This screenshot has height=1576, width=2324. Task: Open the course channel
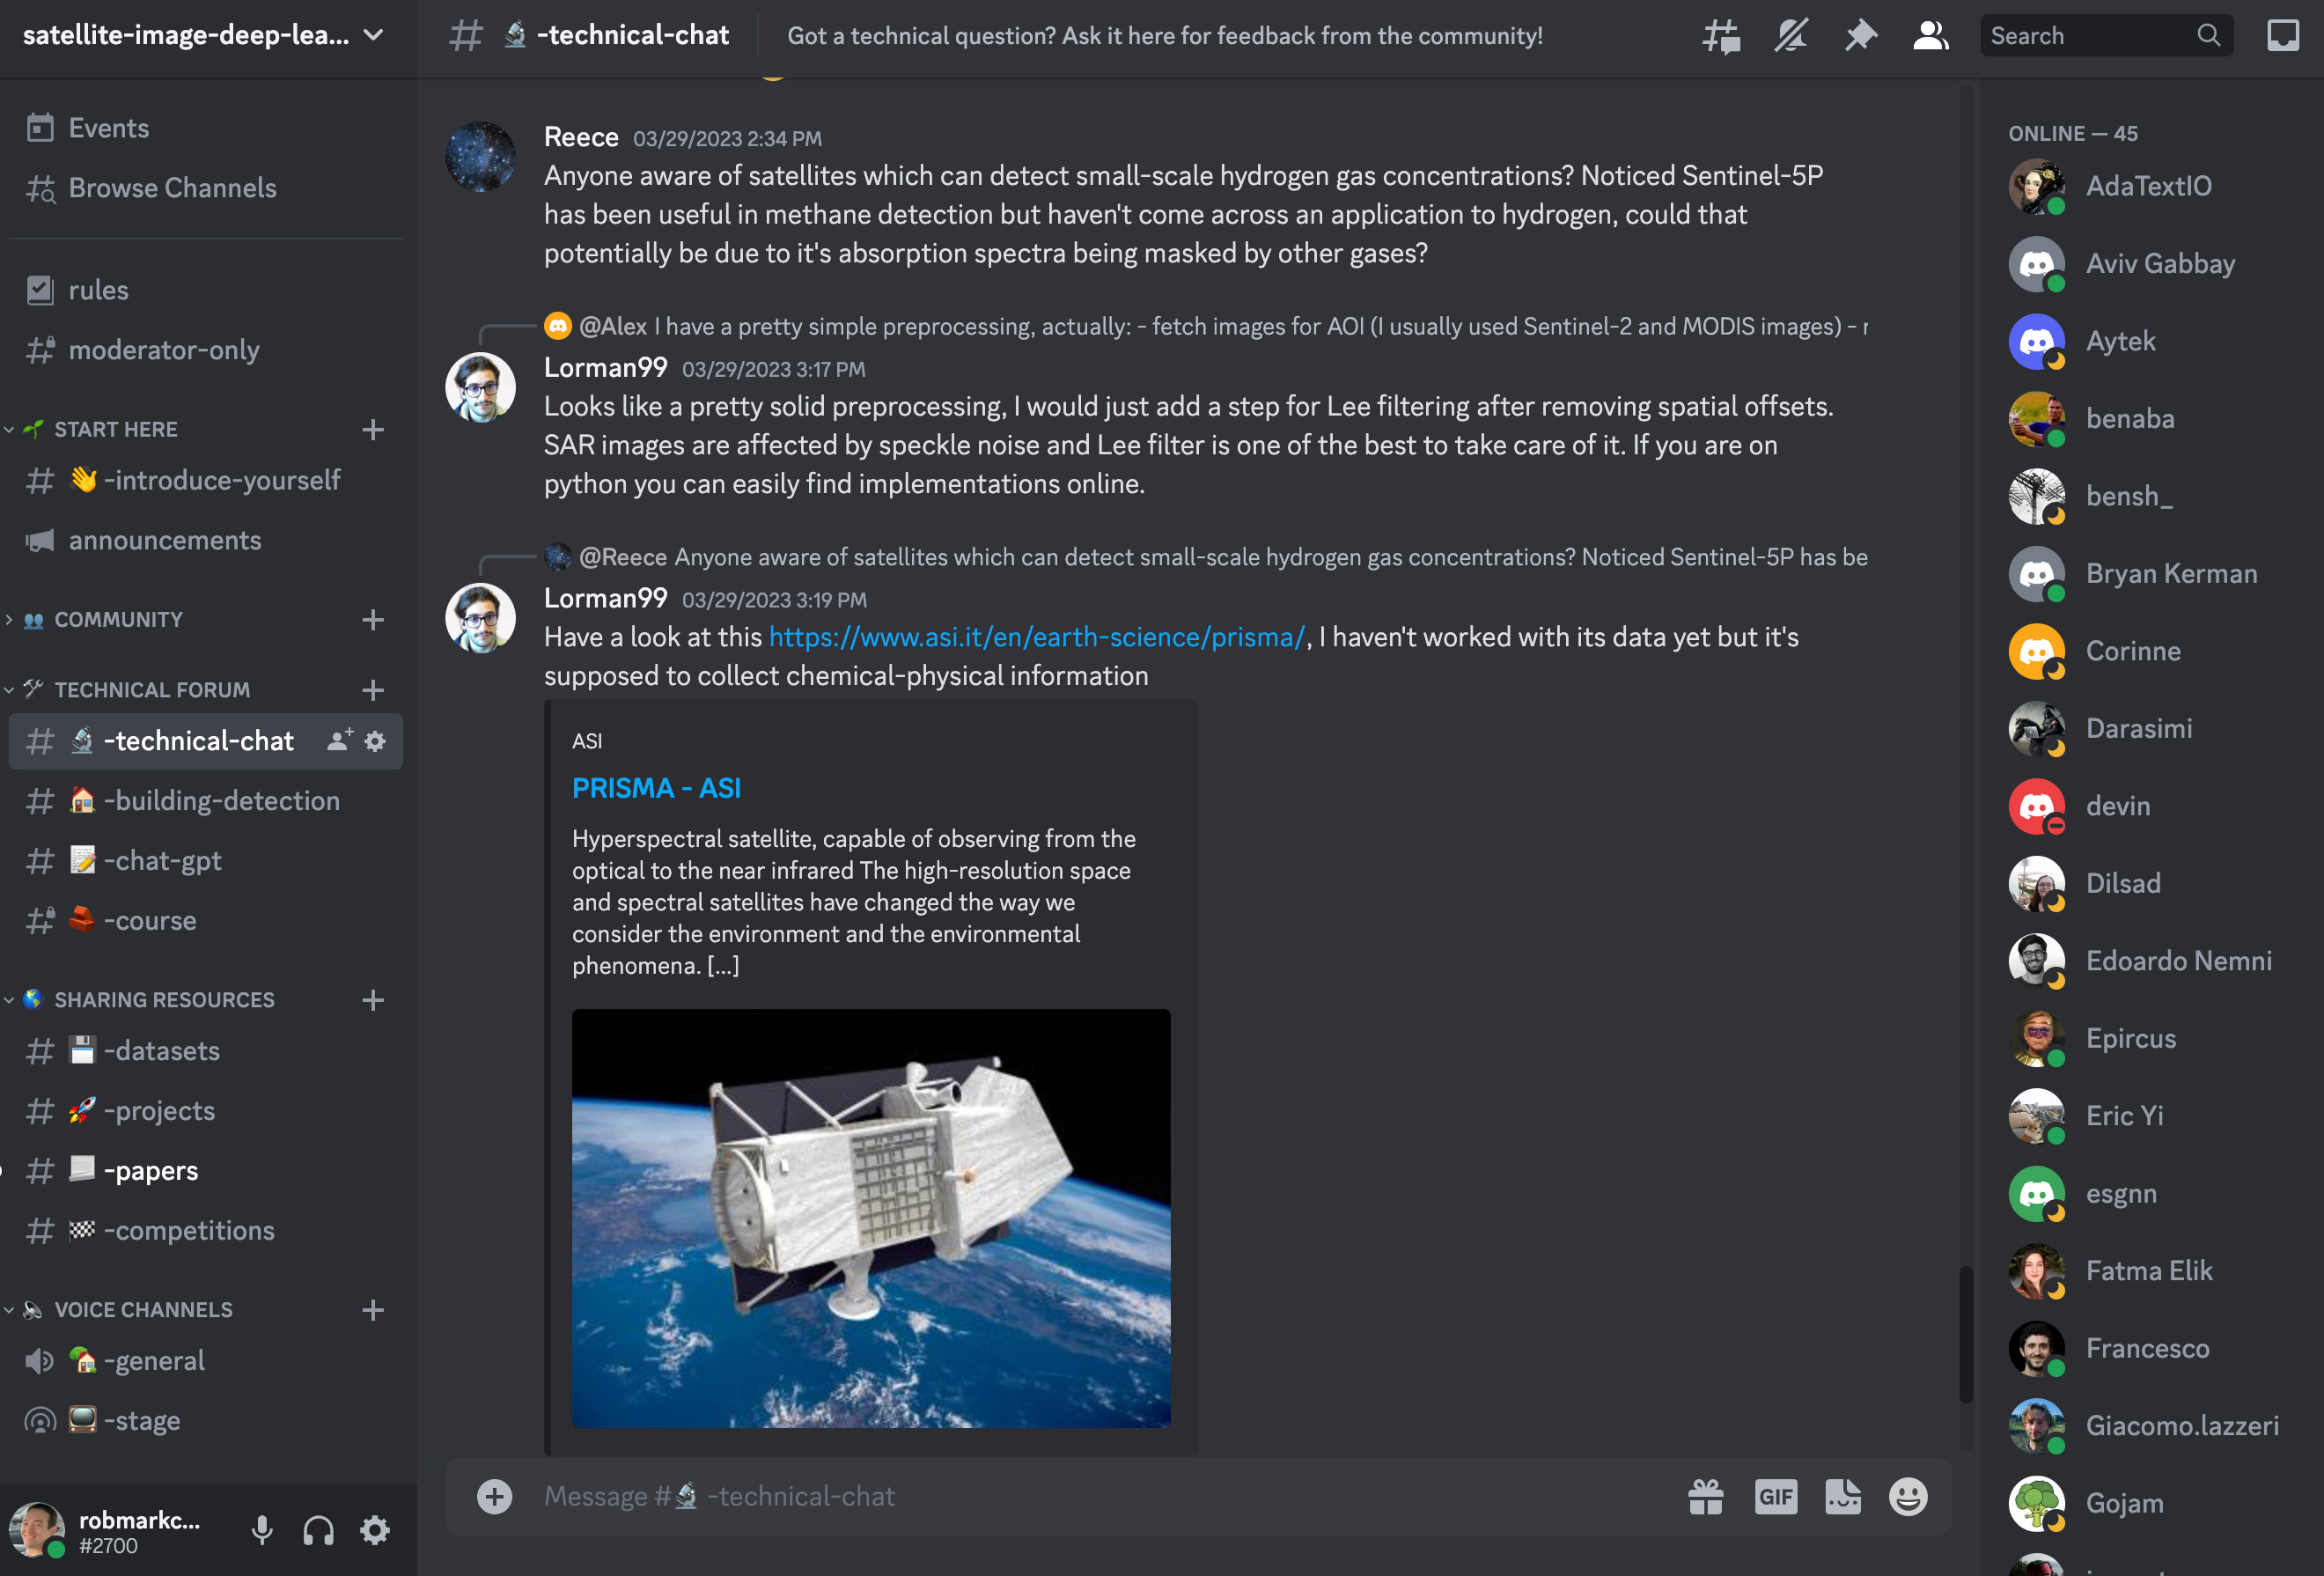click(206, 921)
